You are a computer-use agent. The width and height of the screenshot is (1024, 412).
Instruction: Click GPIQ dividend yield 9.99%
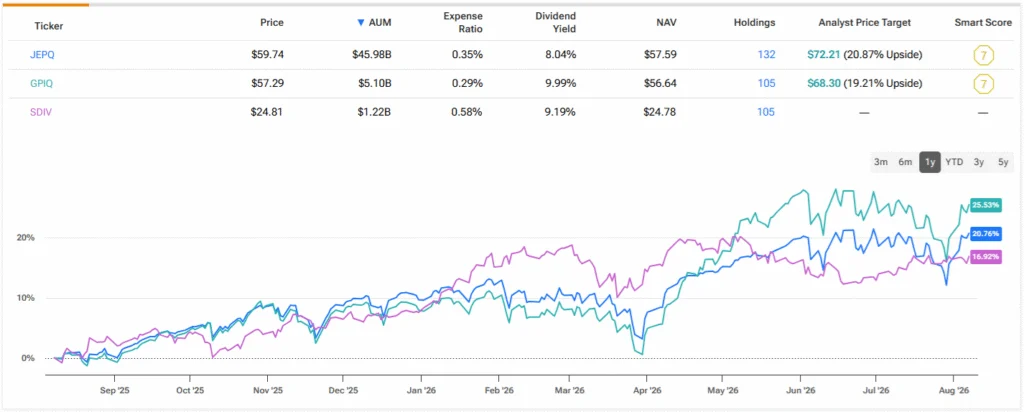(561, 84)
